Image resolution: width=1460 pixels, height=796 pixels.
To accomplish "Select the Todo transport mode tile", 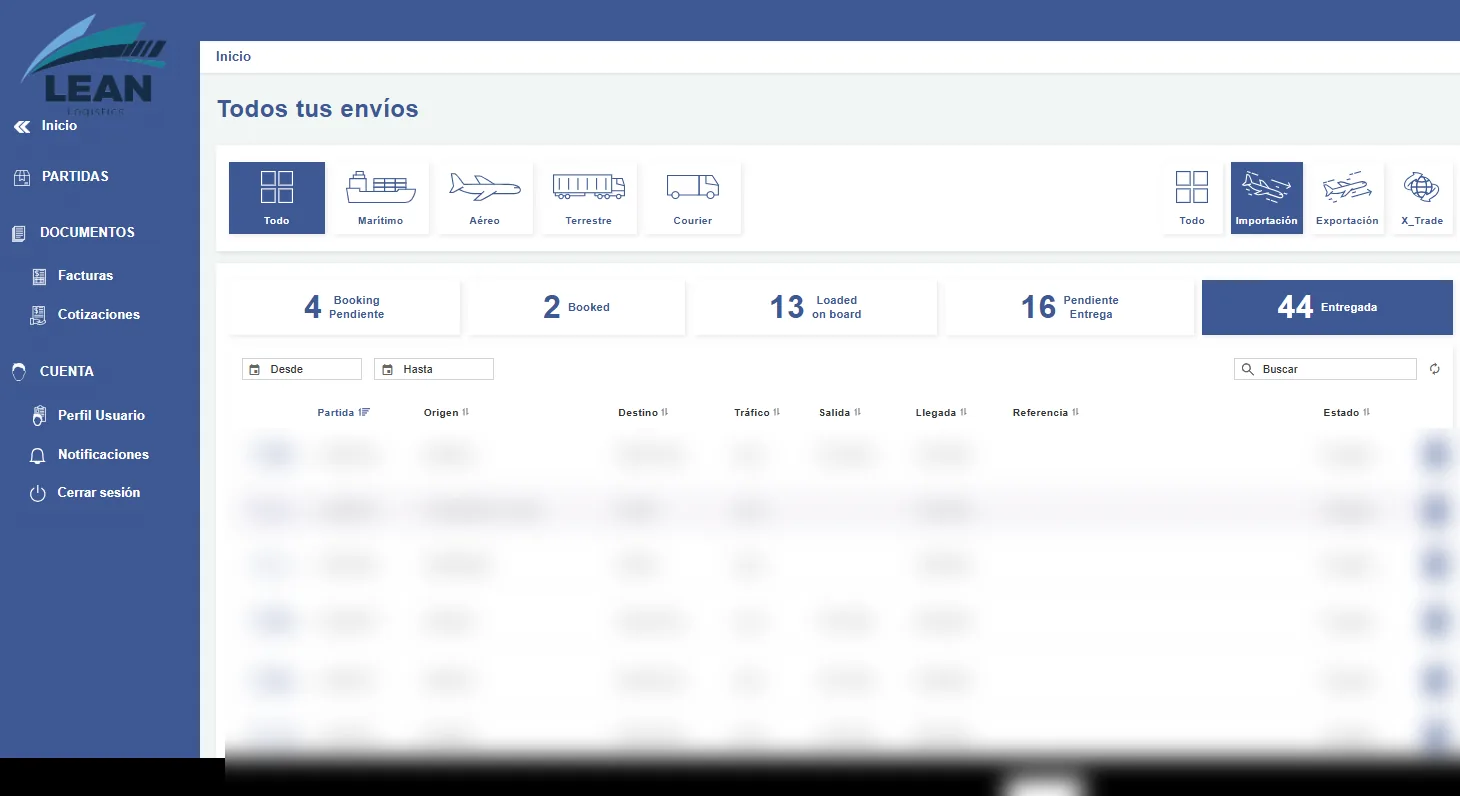I will 277,198.
